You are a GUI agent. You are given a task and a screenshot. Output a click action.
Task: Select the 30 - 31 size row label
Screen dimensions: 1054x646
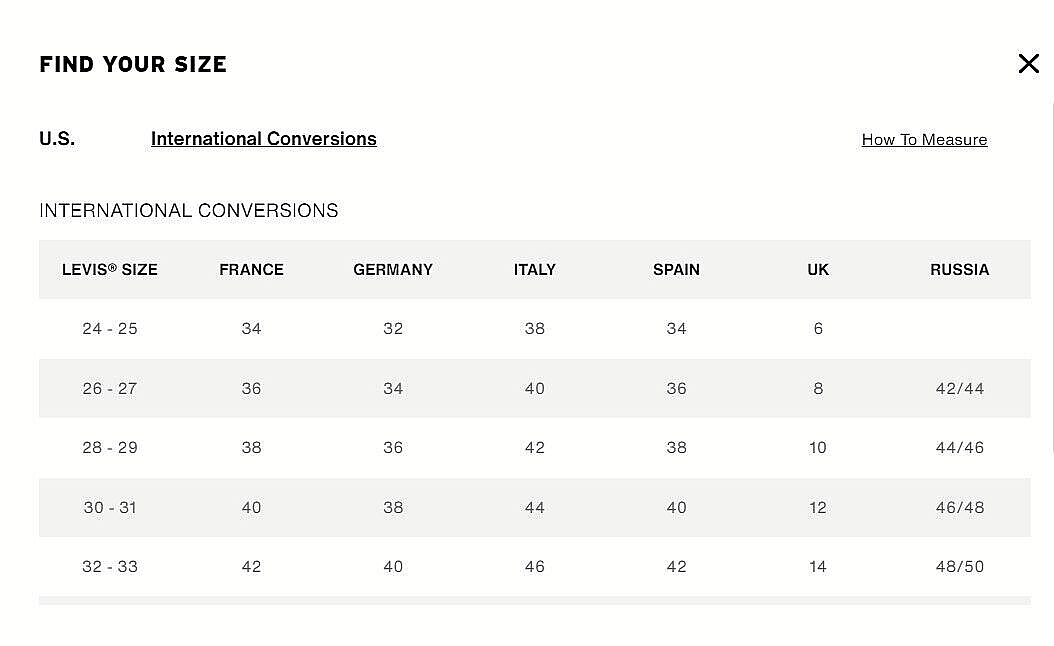point(110,507)
